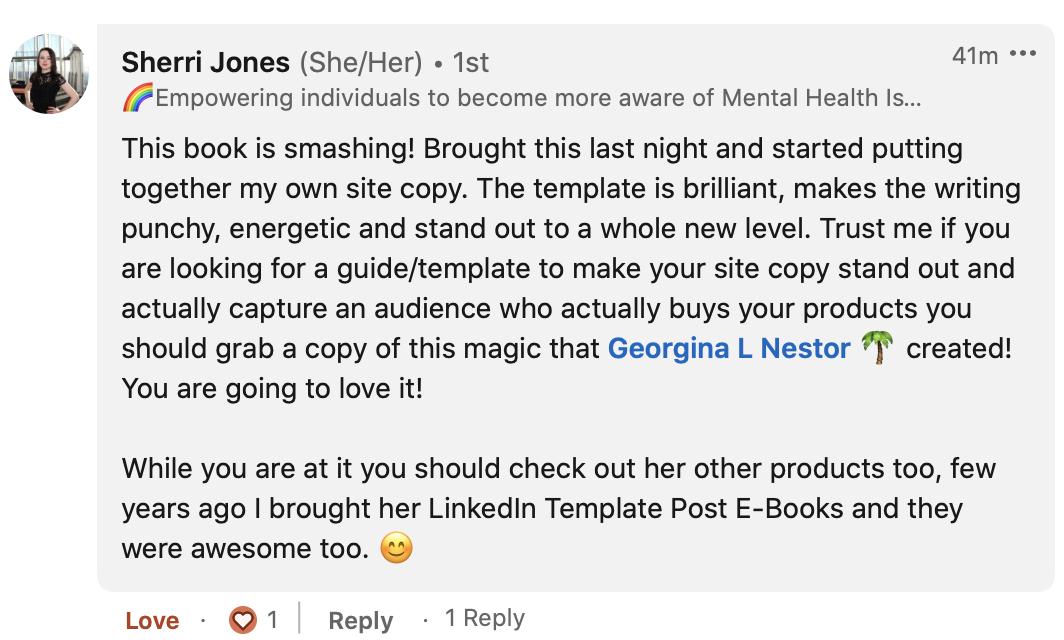The image size is (1064, 640).
Task: Open the three-dot comment options menu
Action: tap(1023, 54)
